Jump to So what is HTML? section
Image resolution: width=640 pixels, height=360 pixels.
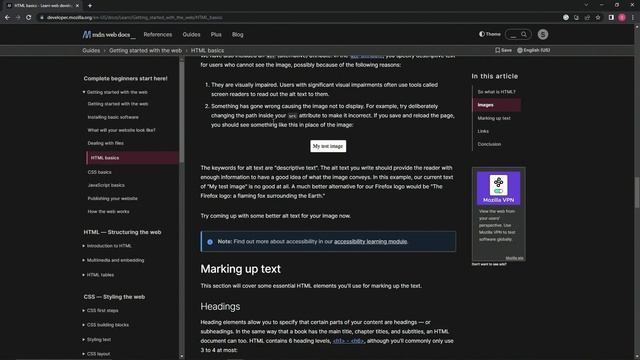[496, 92]
